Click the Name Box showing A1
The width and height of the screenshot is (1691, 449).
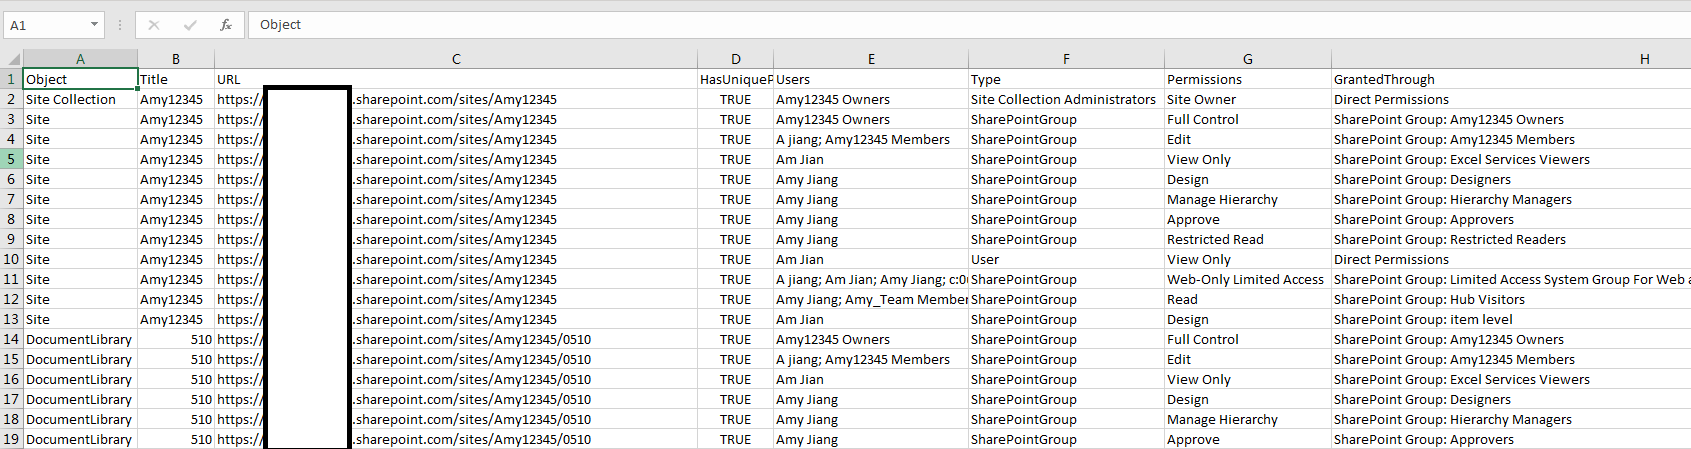[45, 25]
